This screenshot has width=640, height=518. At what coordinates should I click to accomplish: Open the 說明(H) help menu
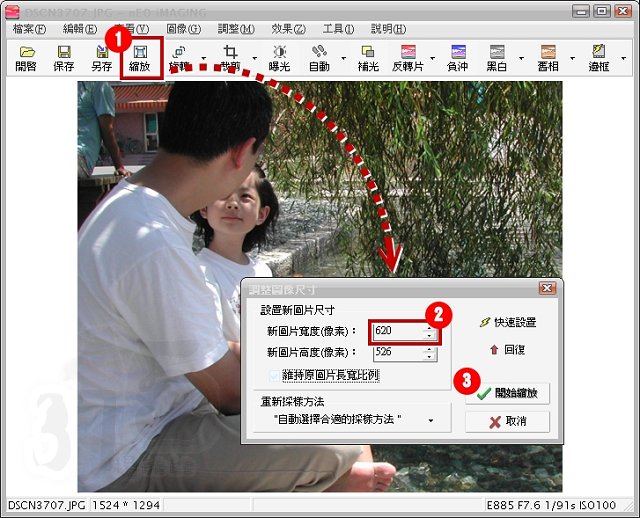389,29
